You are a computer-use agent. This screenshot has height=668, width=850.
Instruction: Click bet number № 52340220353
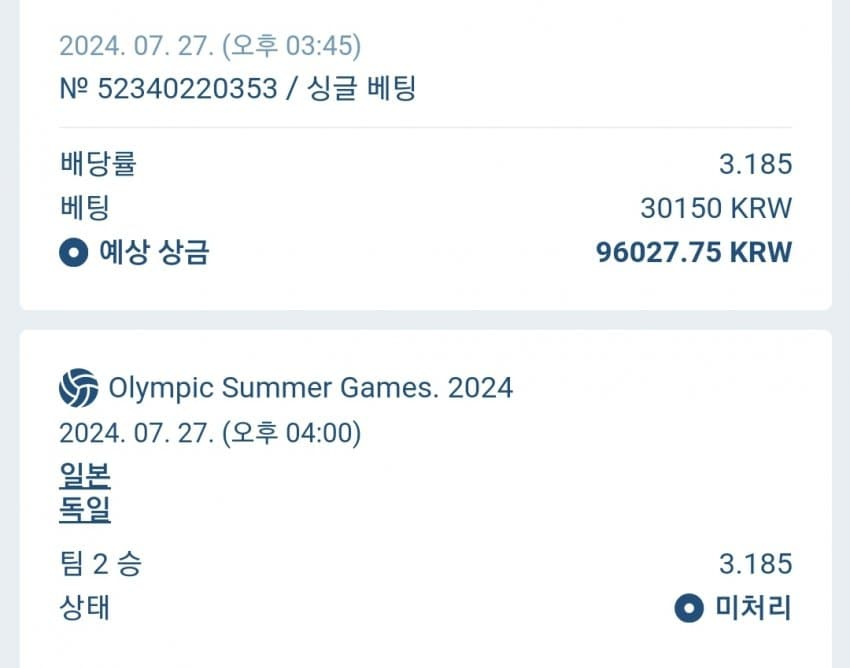tap(168, 89)
